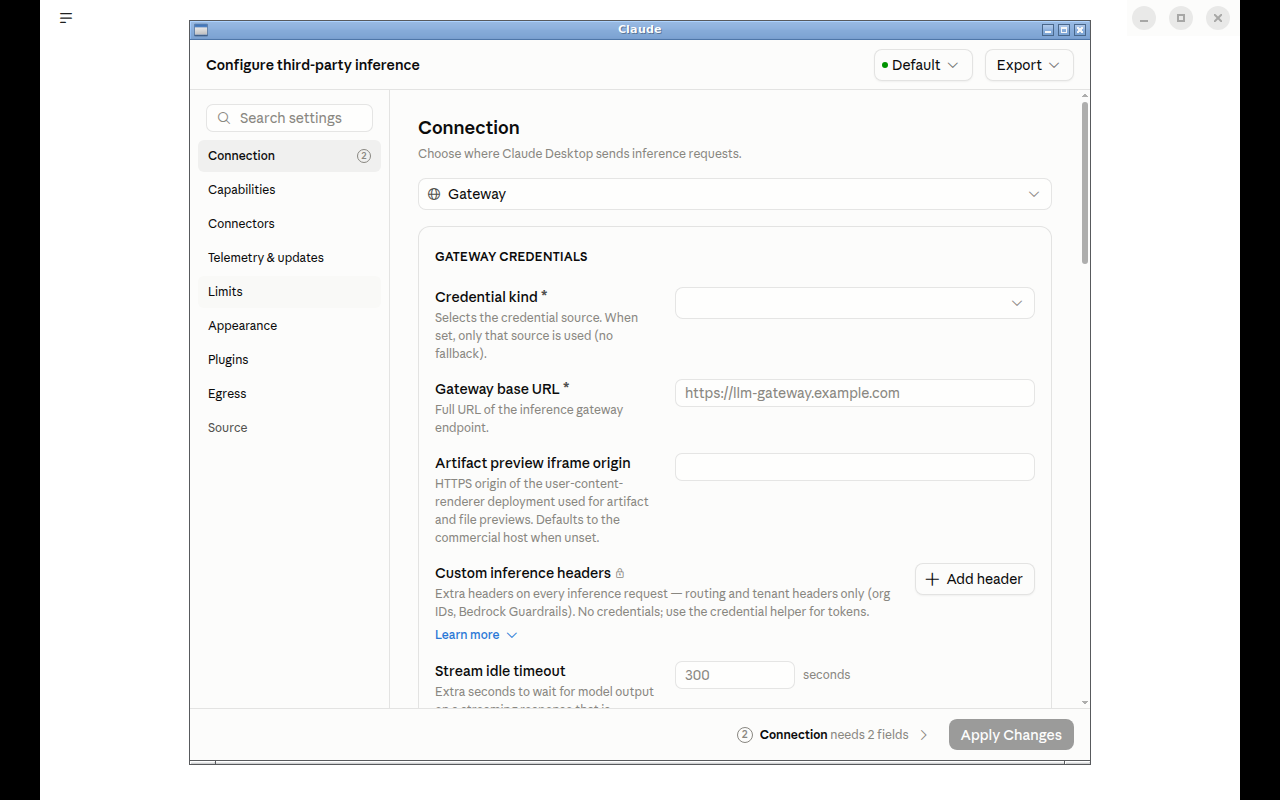Click the right chevron beside 'needs 2 fields'

point(924,735)
